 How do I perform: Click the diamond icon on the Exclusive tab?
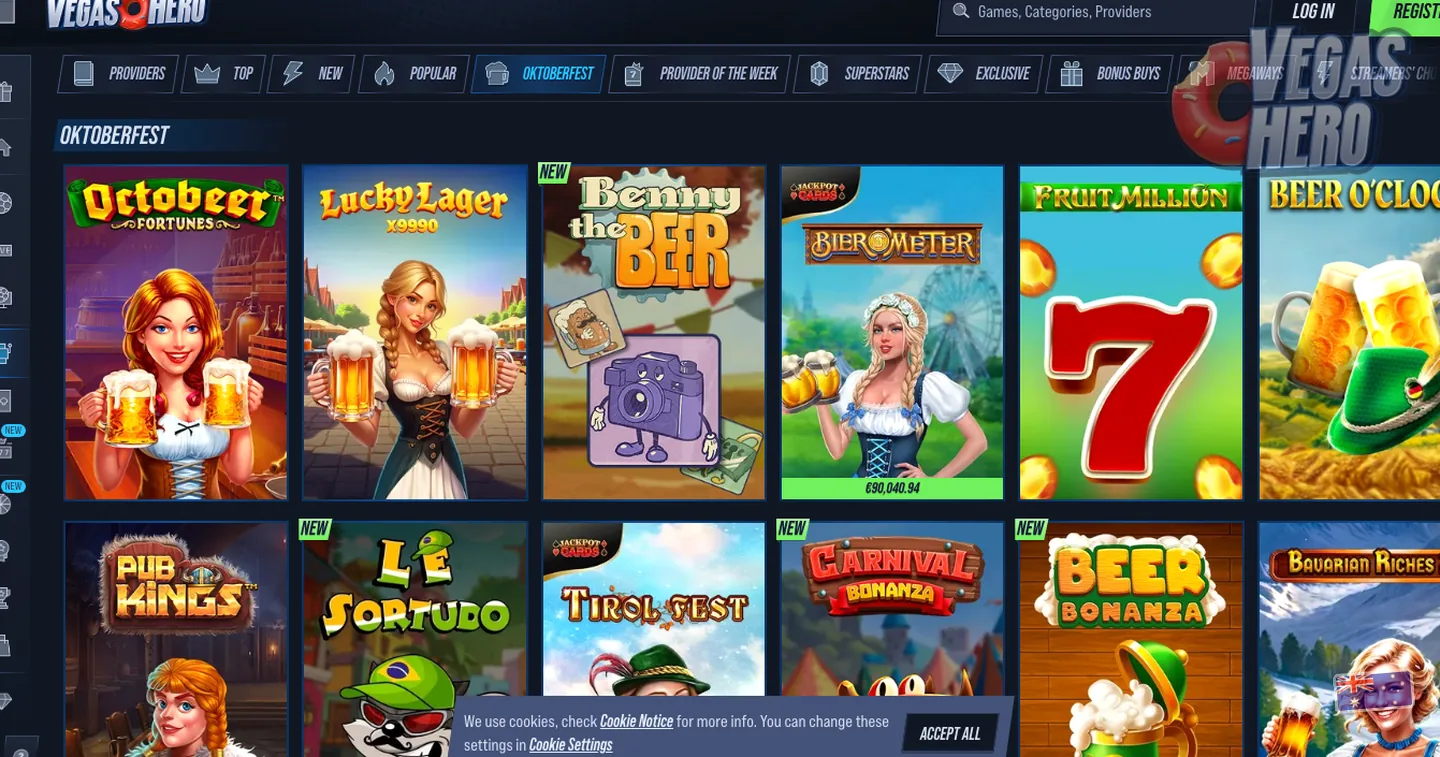pyautogui.click(x=950, y=74)
